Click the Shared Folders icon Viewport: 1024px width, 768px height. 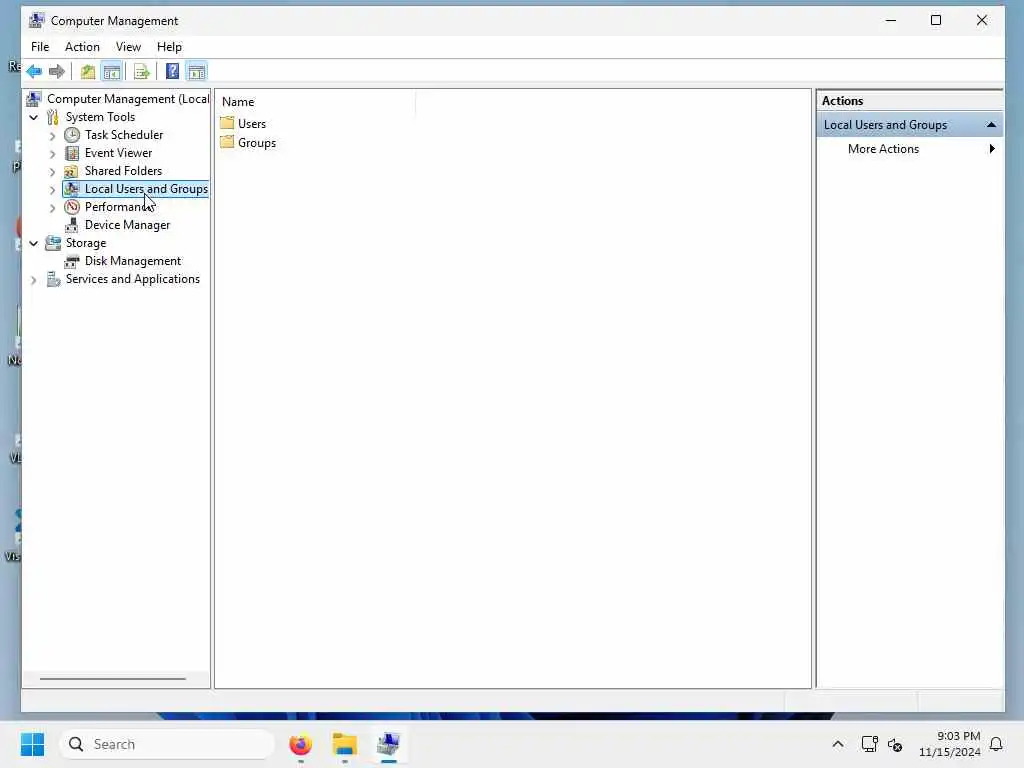click(71, 171)
